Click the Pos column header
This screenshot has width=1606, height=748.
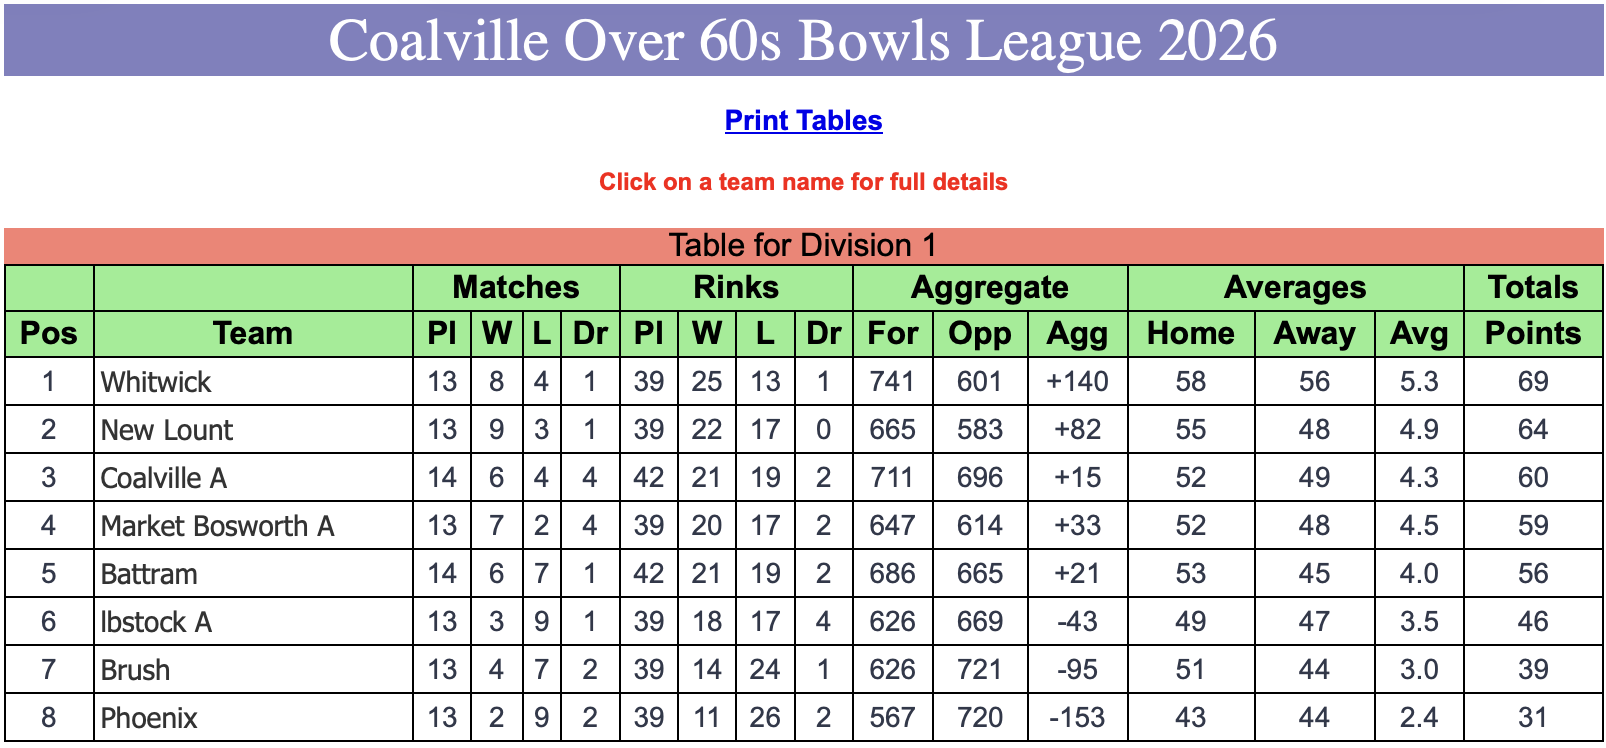click(49, 333)
